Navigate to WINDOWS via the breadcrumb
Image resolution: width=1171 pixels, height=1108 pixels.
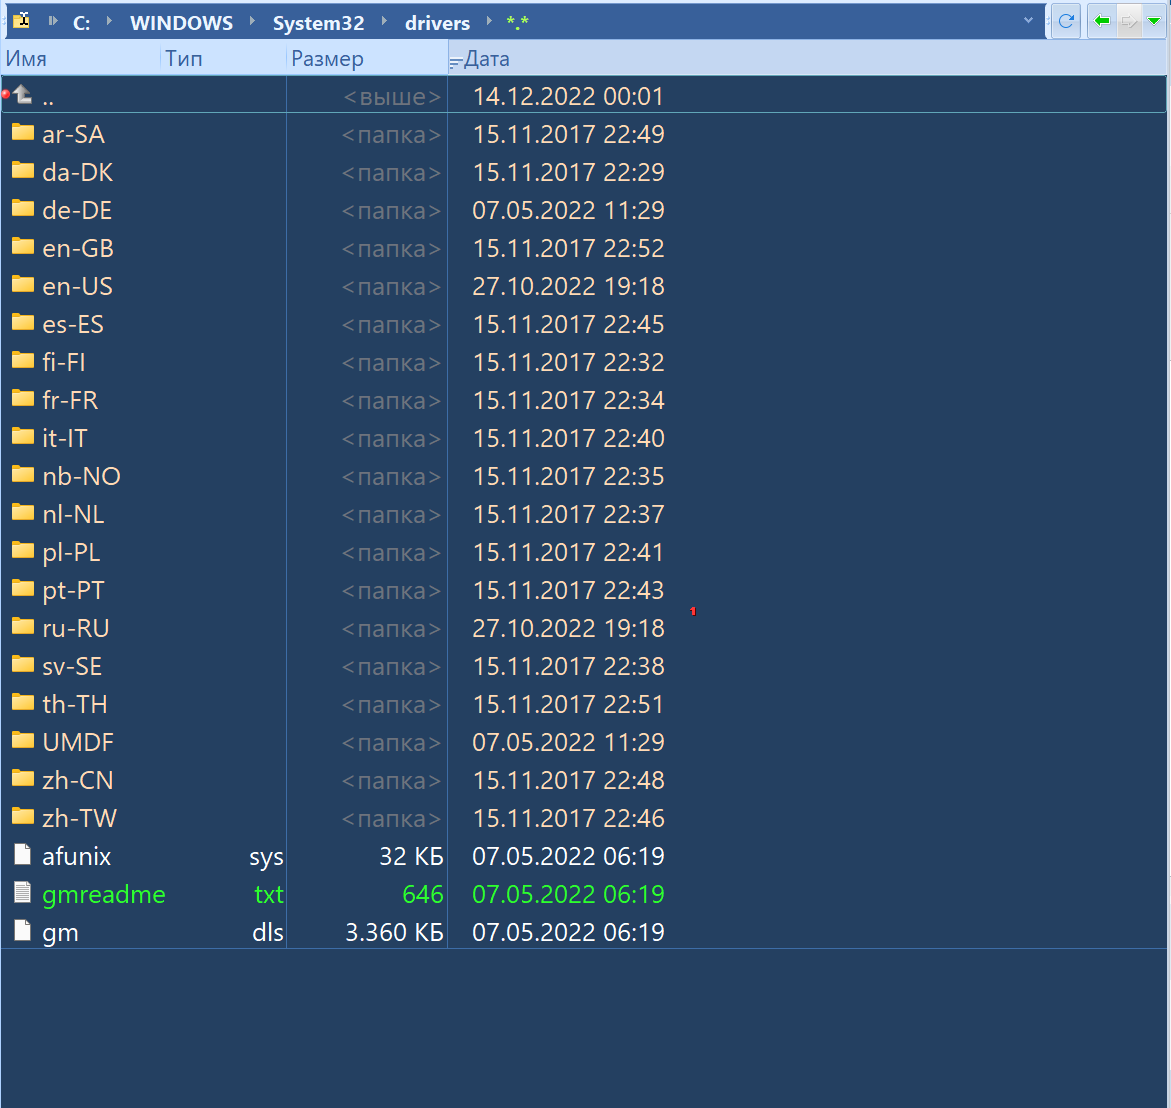pyautogui.click(x=181, y=21)
